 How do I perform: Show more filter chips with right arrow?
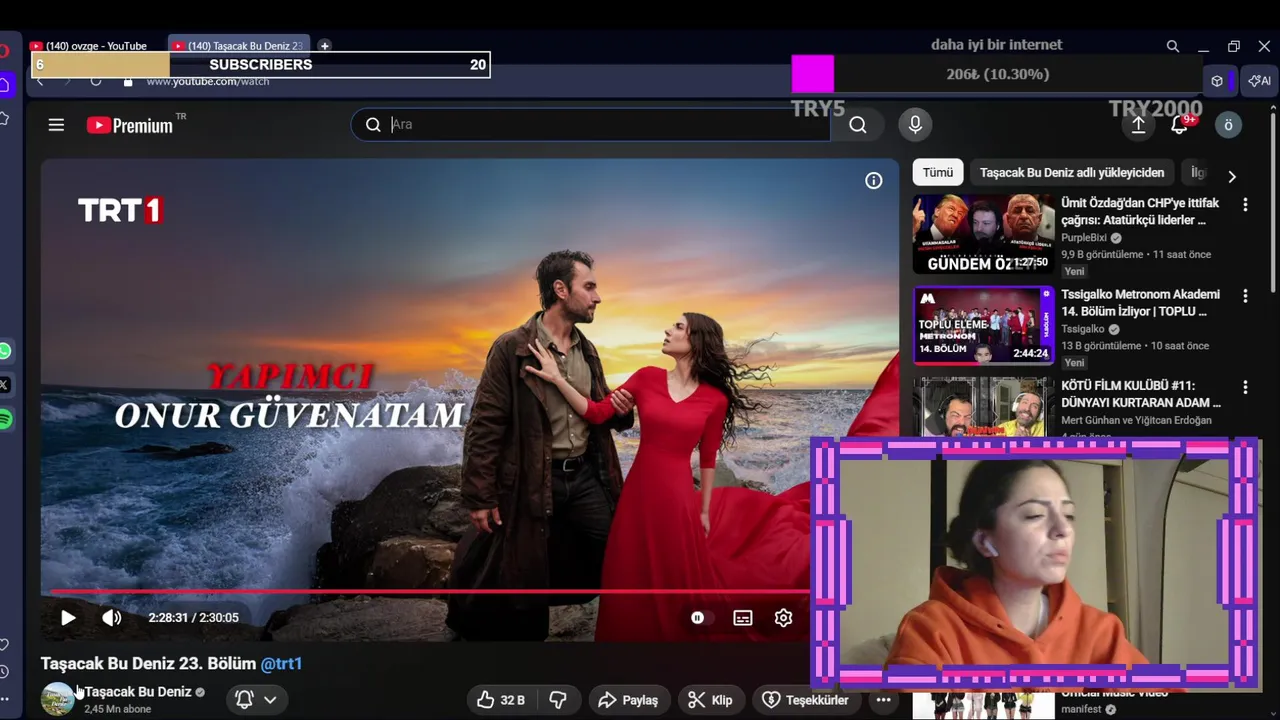(1232, 176)
